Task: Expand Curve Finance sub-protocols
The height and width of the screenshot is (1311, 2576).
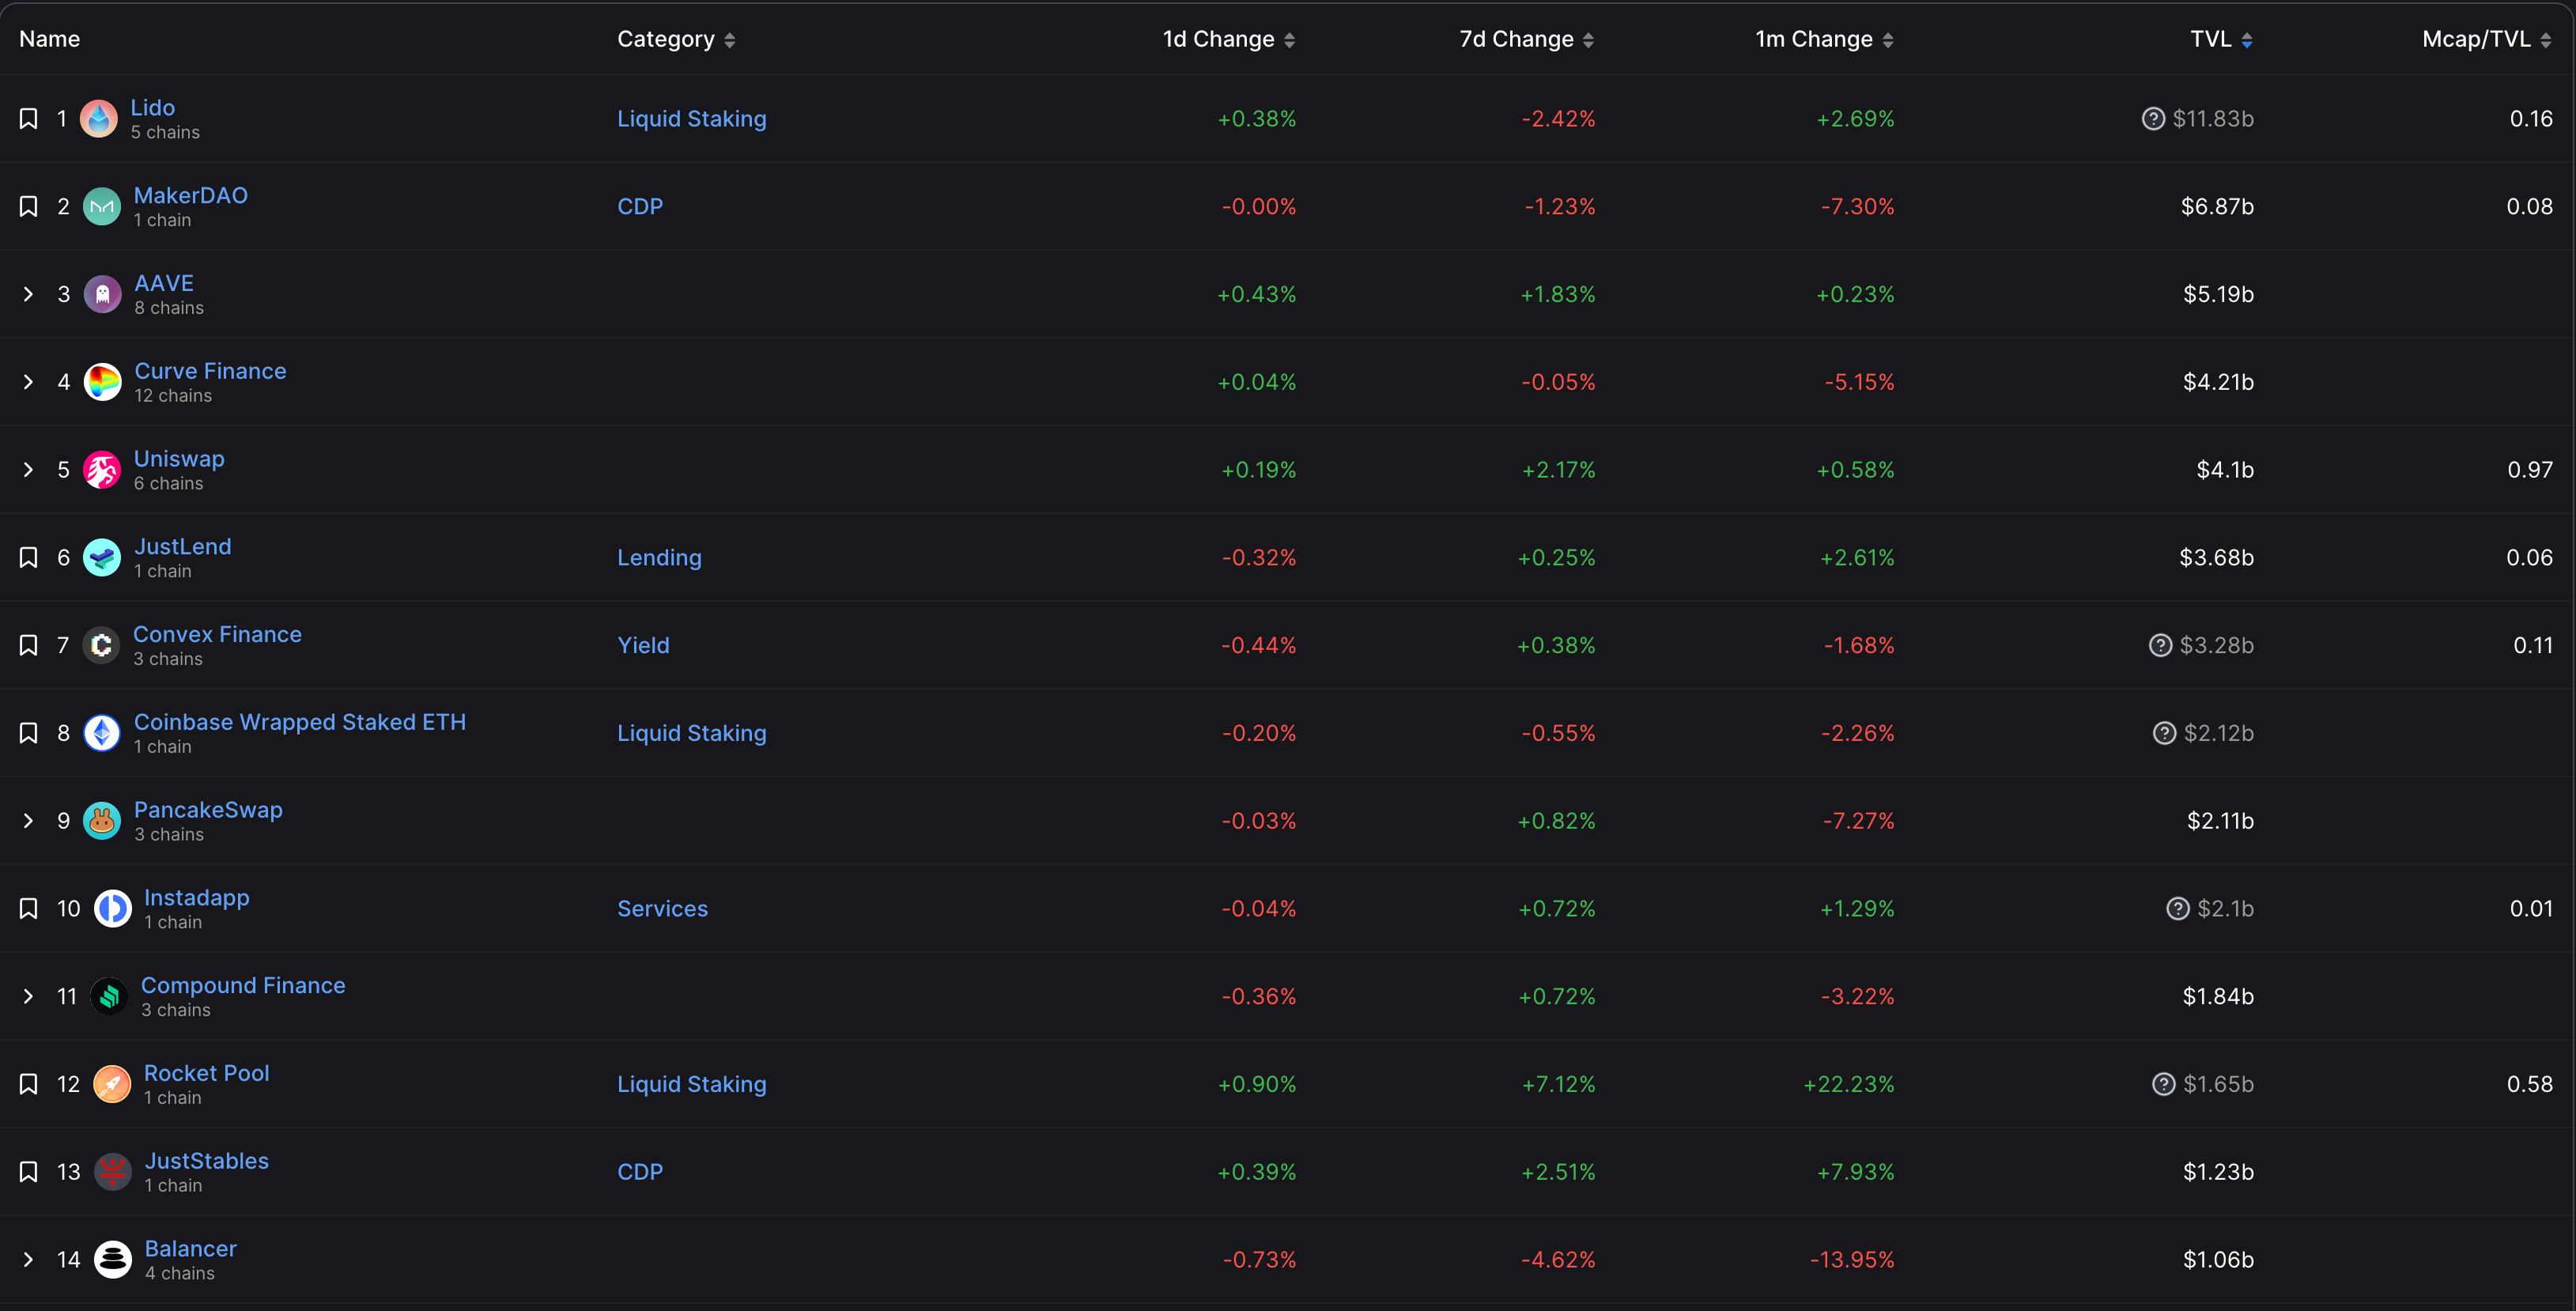Action: click(28, 382)
